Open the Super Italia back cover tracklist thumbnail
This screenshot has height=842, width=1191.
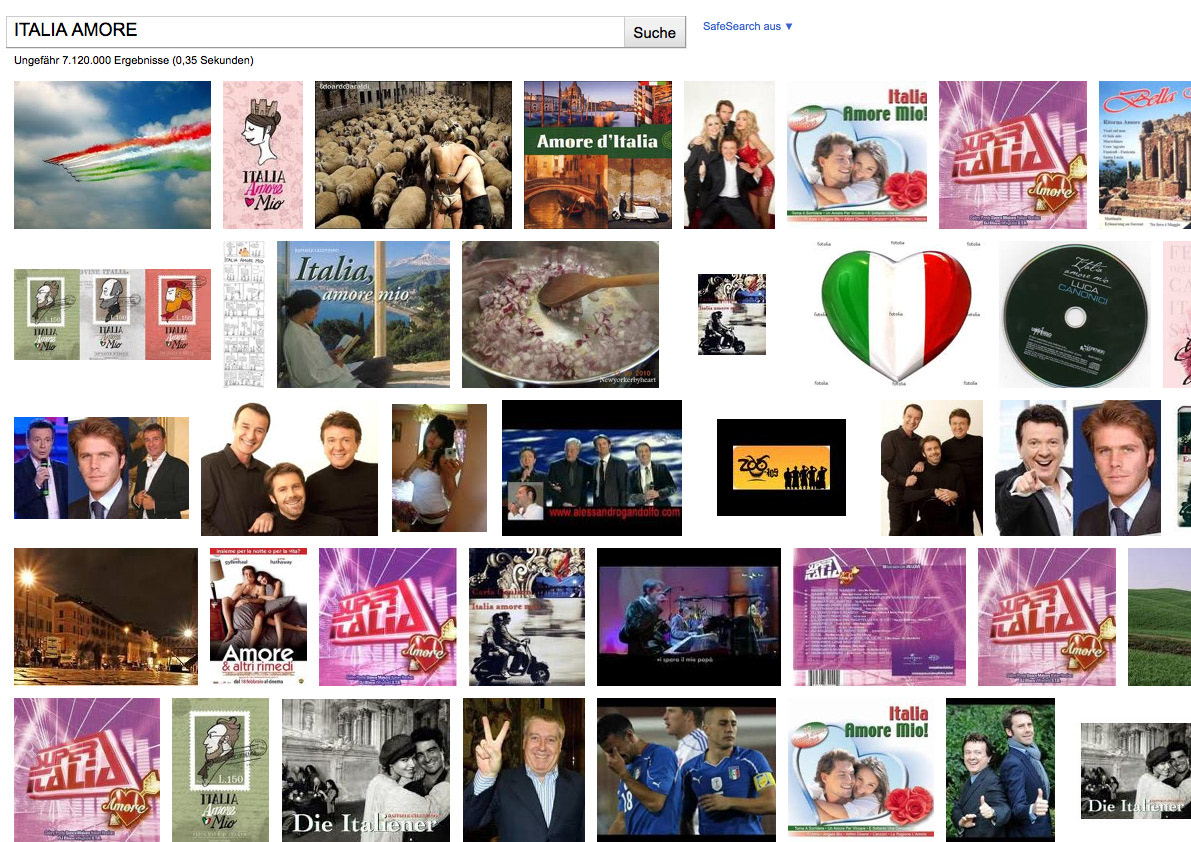[880, 617]
